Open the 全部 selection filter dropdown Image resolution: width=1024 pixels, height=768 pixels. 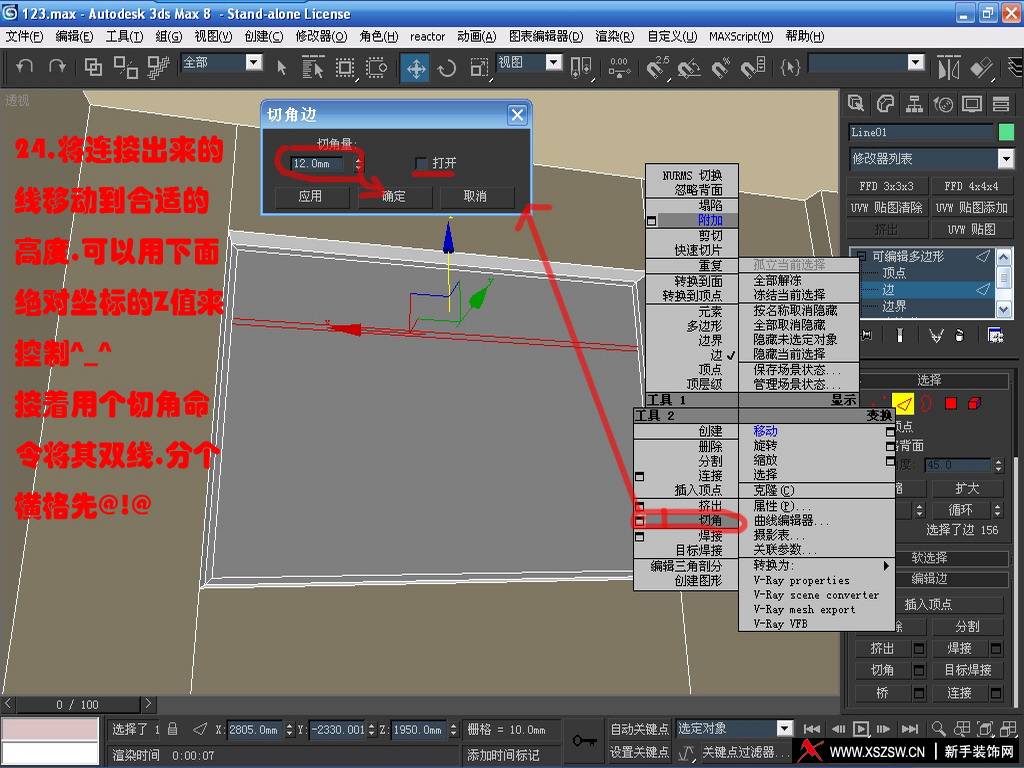pos(253,63)
